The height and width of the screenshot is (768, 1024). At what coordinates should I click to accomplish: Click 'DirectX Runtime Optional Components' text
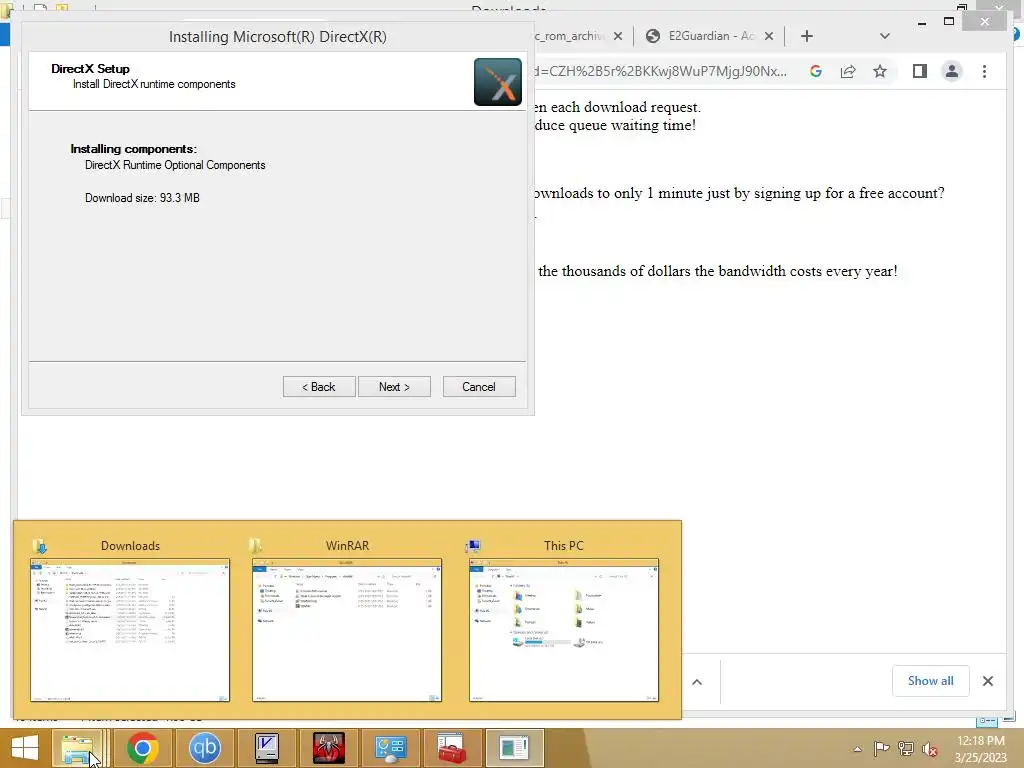[175, 165]
